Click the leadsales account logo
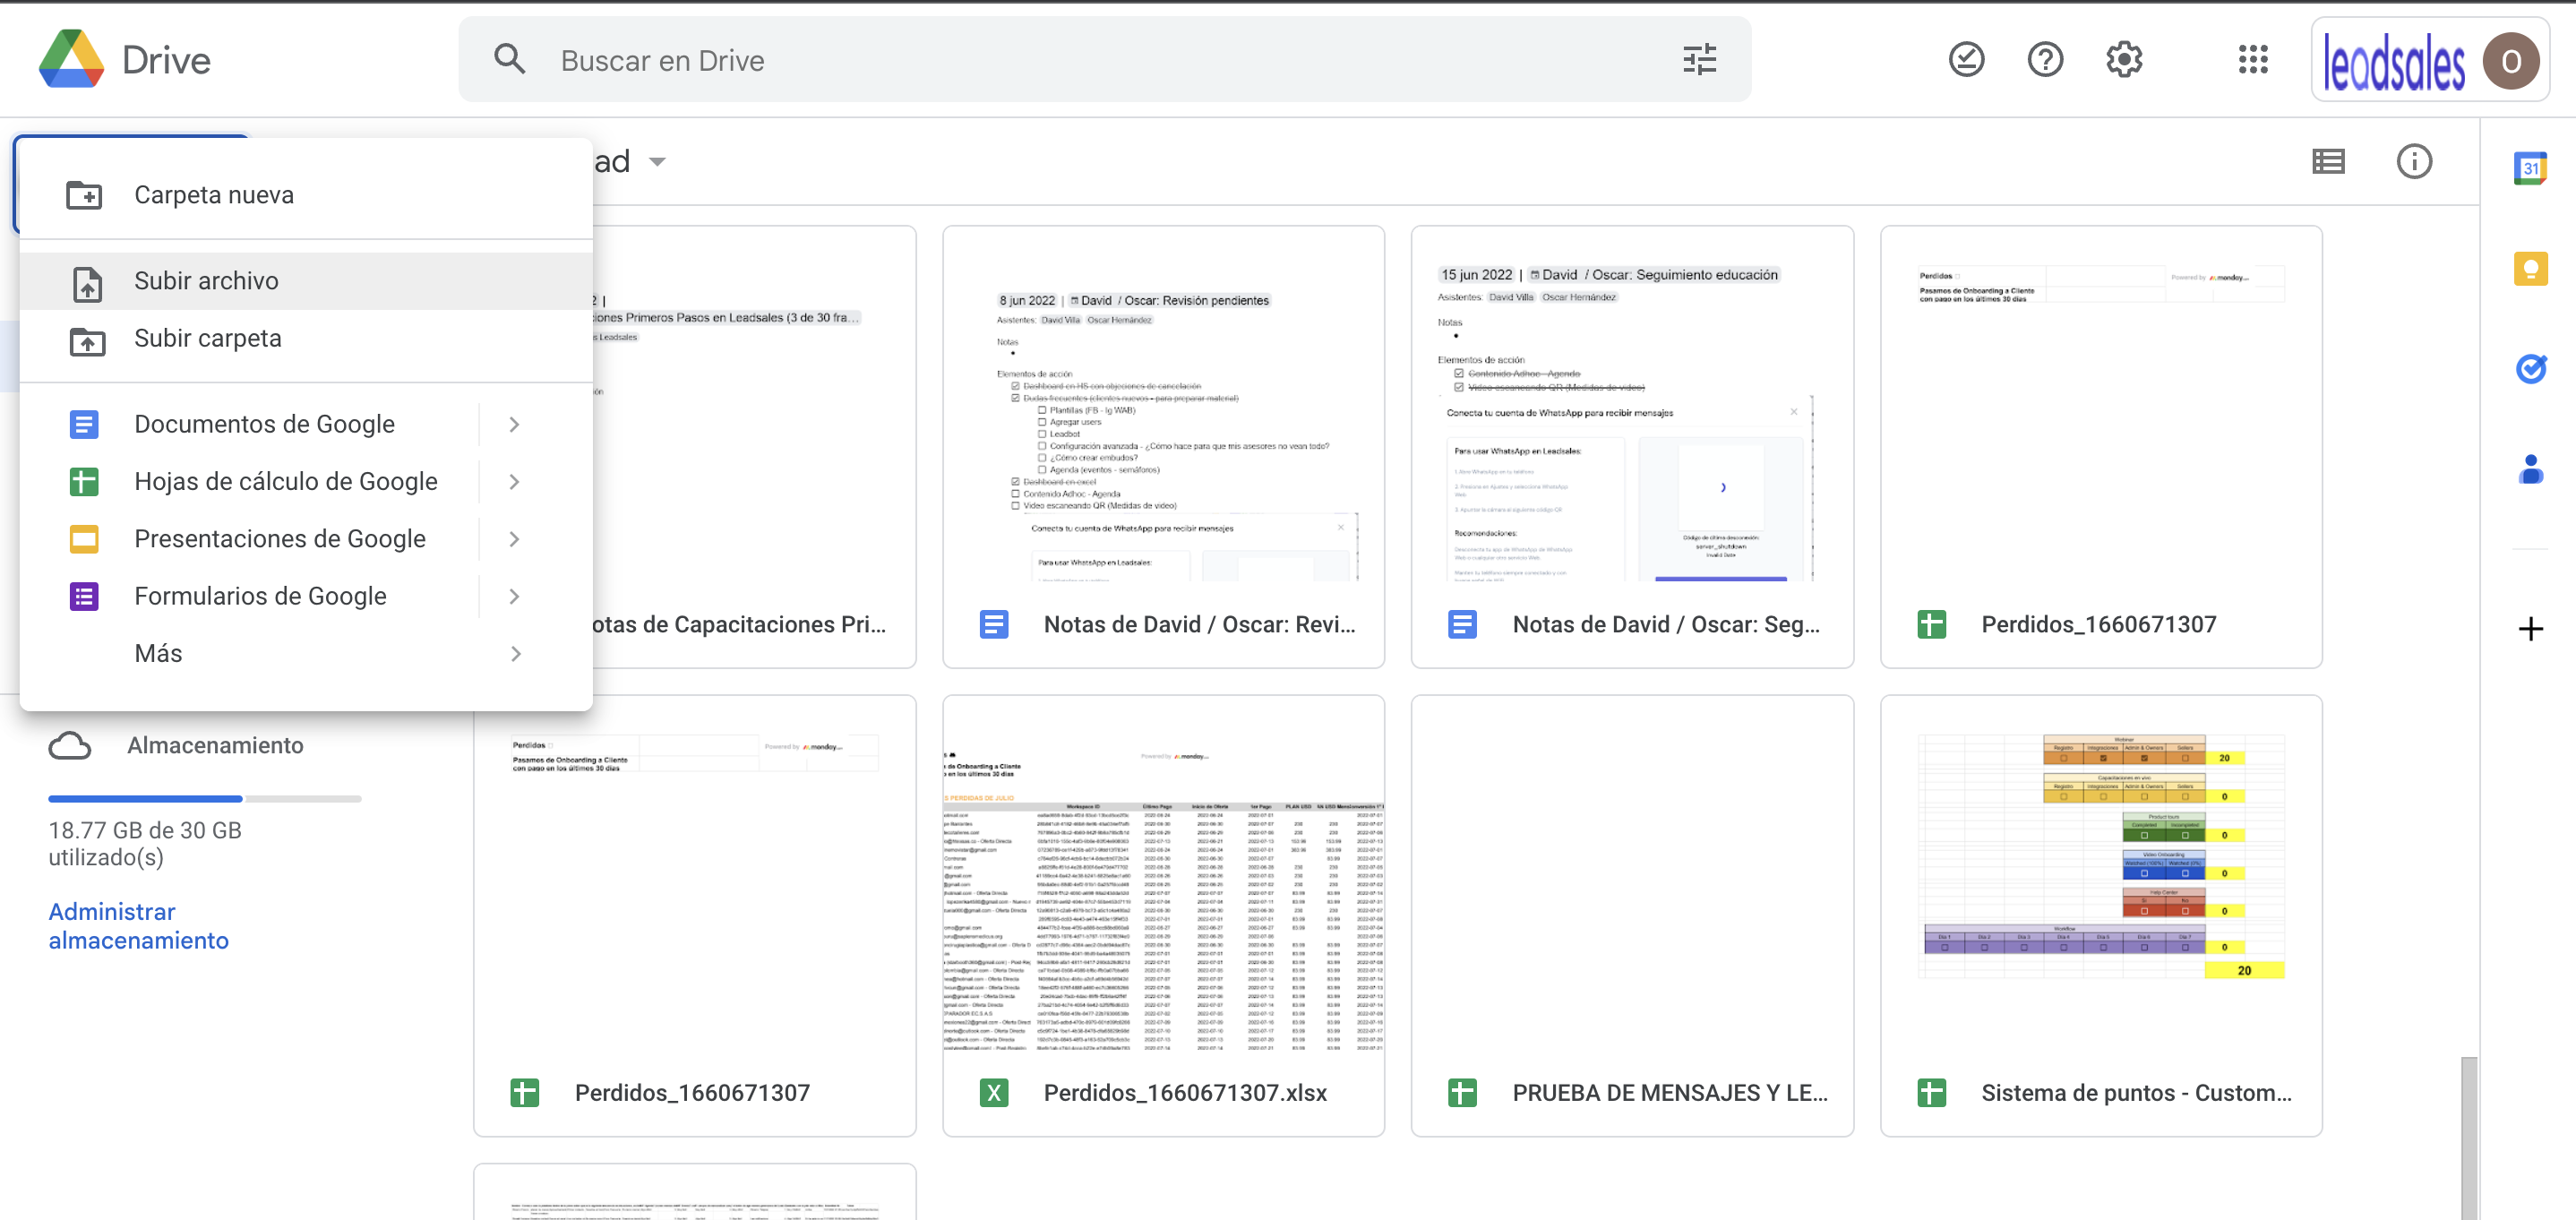2576x1220 pixels. coord(2394,62)
